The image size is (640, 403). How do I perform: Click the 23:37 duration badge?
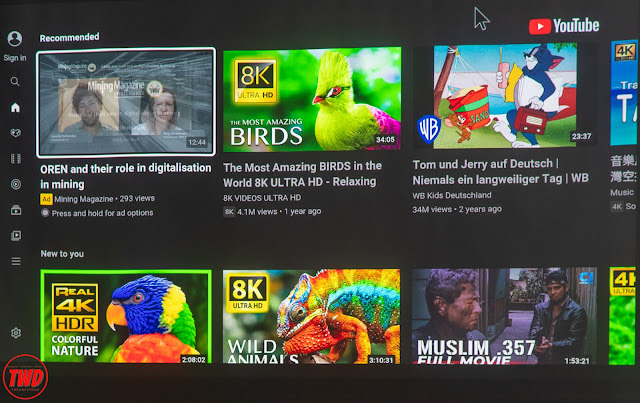pyautogui.click(x=581, y=136)
